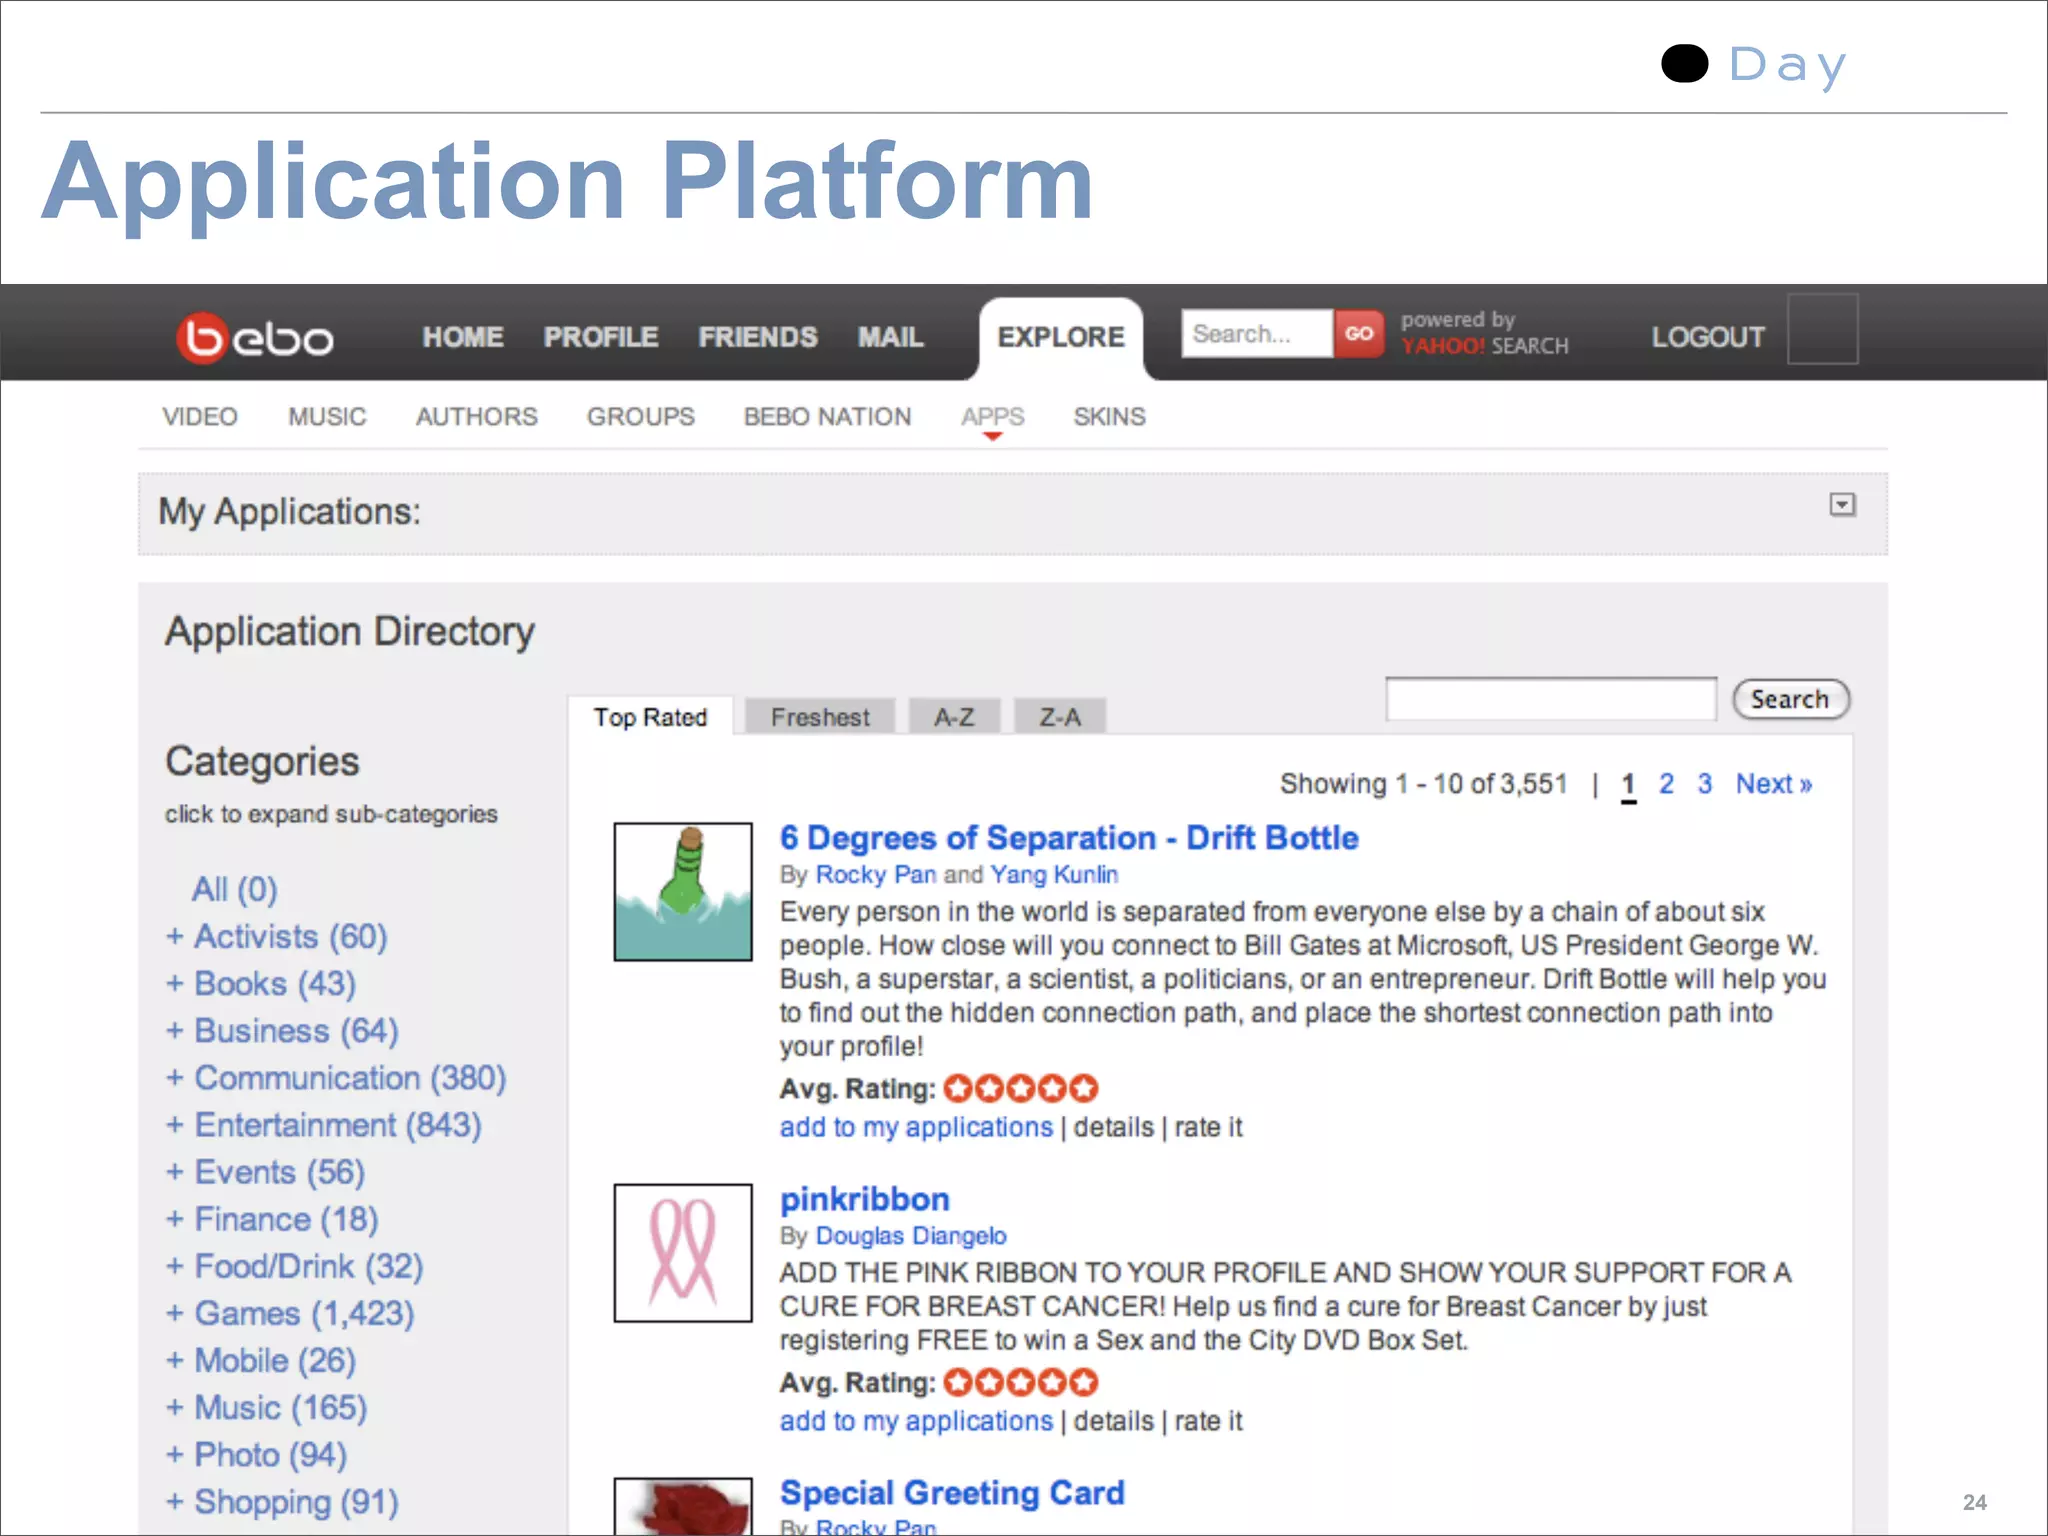Viewport: 2048px width, 1536px height.
Task: Open details for pinkribbon
Action: (x=1113, y=1421)
